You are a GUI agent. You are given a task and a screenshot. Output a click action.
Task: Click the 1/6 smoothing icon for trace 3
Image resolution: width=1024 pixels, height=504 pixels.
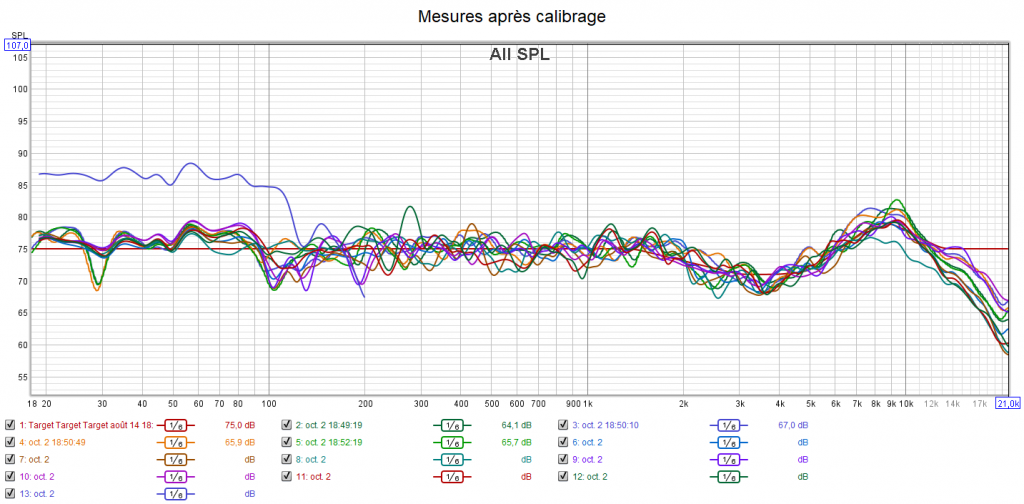[729, 425]
